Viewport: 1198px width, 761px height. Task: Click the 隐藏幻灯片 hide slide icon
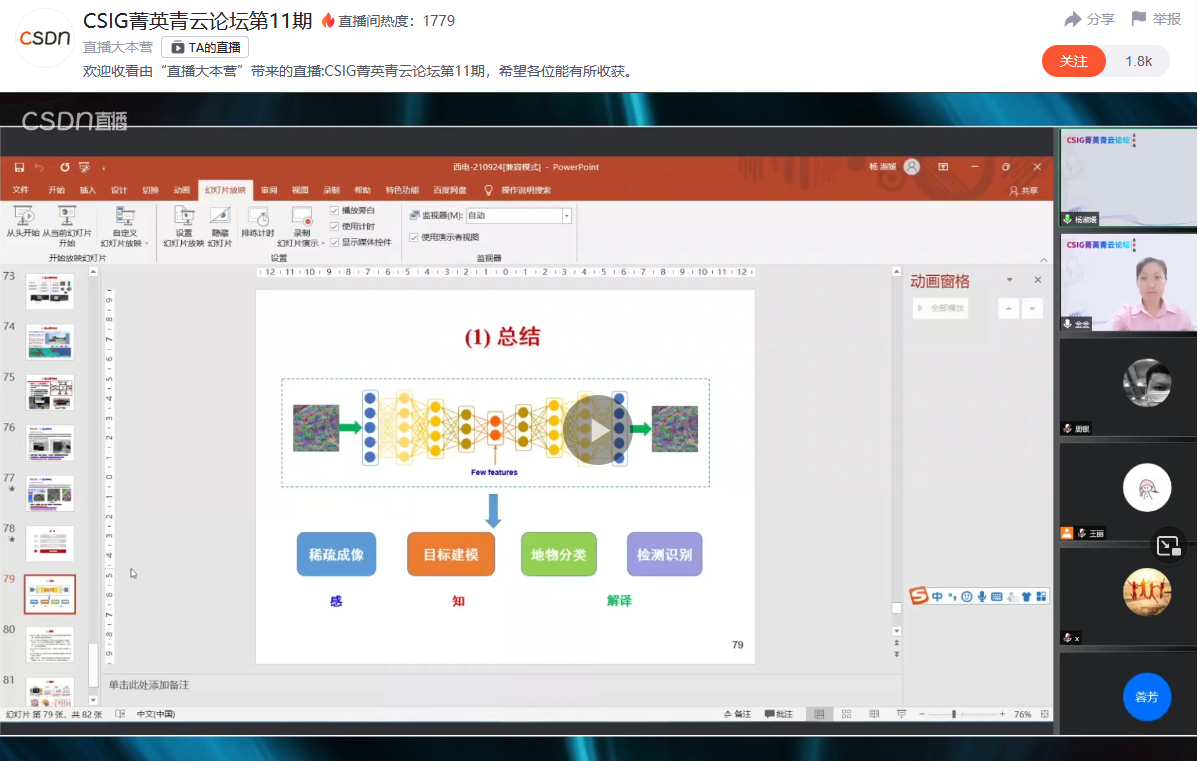click(220, 217)
